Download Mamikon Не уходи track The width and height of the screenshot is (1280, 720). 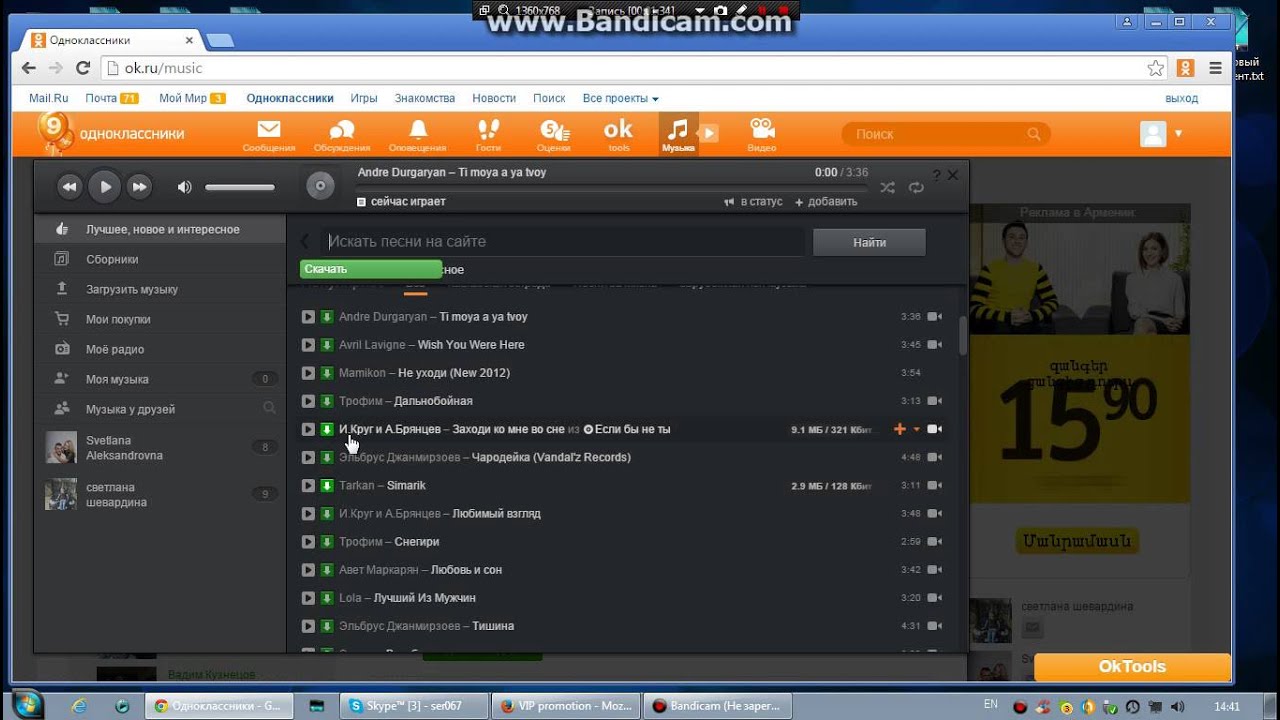click(326, 373)
